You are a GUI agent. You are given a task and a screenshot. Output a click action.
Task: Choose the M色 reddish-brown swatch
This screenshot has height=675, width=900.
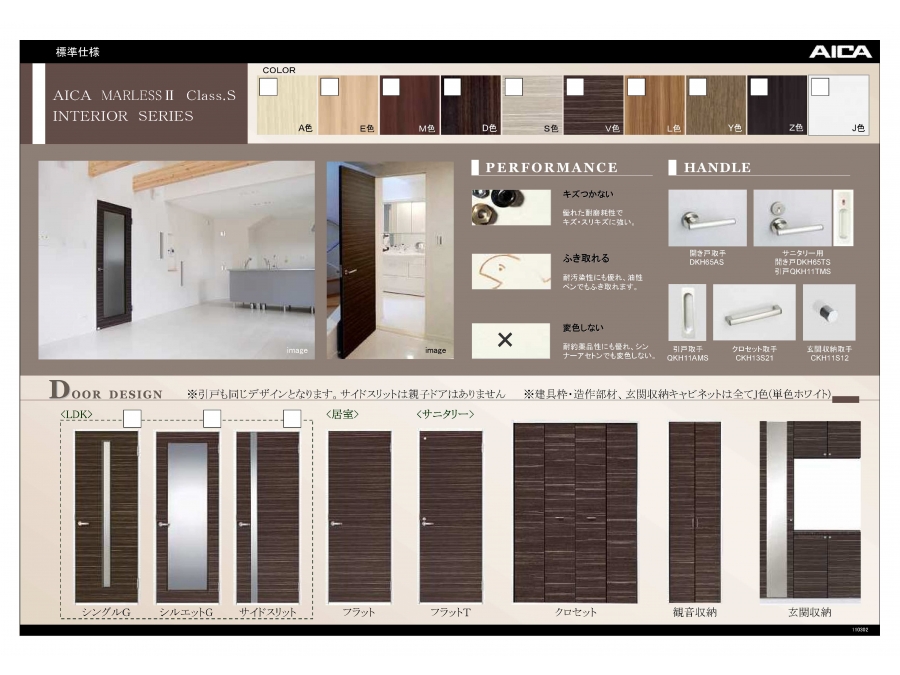(409, 105)
